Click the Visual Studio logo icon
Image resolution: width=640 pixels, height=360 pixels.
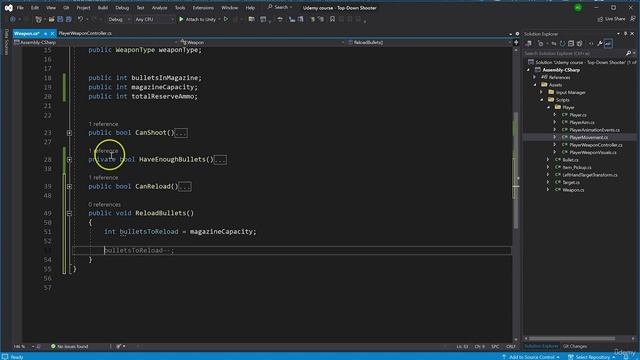tap(9, 8)
